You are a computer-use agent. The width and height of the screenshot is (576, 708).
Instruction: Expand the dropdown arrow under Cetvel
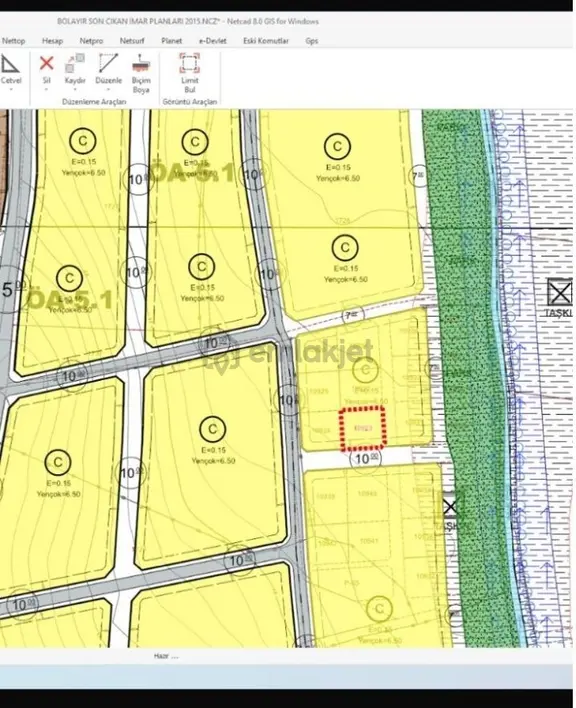pos(11,89)
